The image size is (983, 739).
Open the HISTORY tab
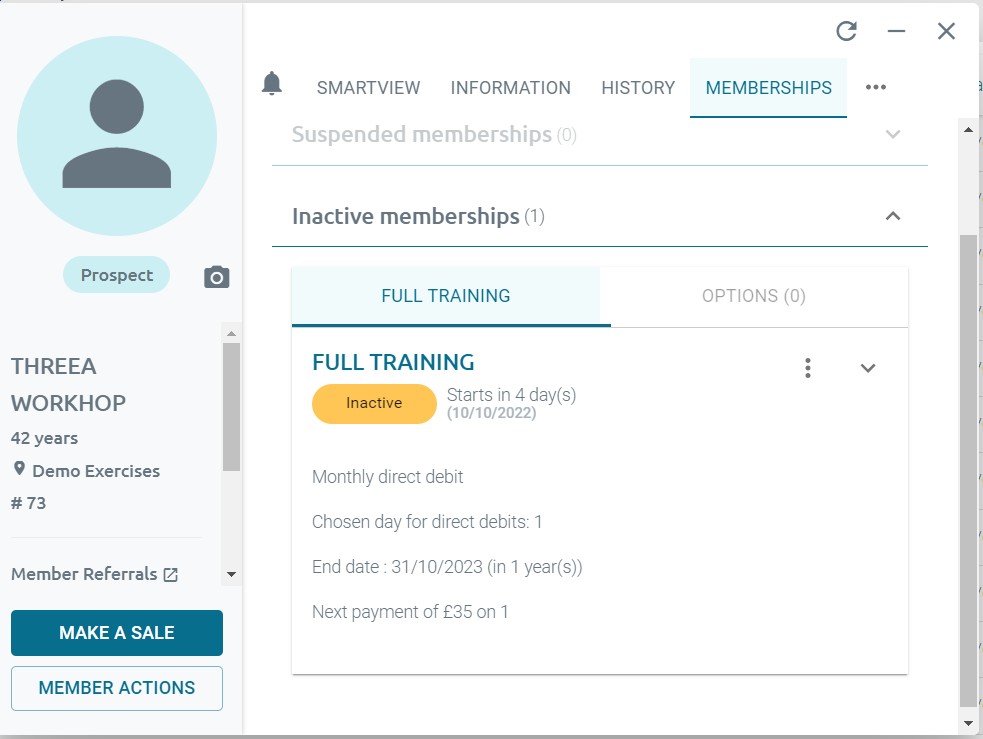tap(638, 88)
